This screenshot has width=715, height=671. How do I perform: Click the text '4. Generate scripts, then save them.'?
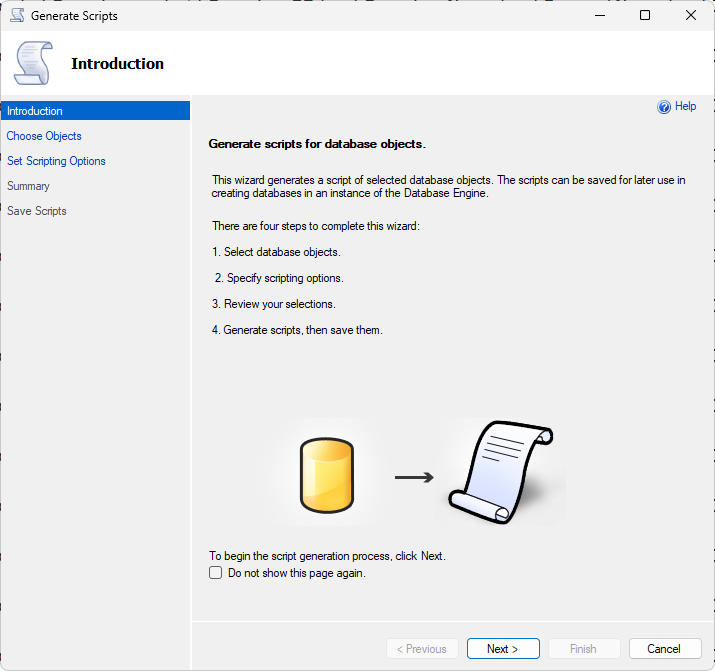click(297, 330)
